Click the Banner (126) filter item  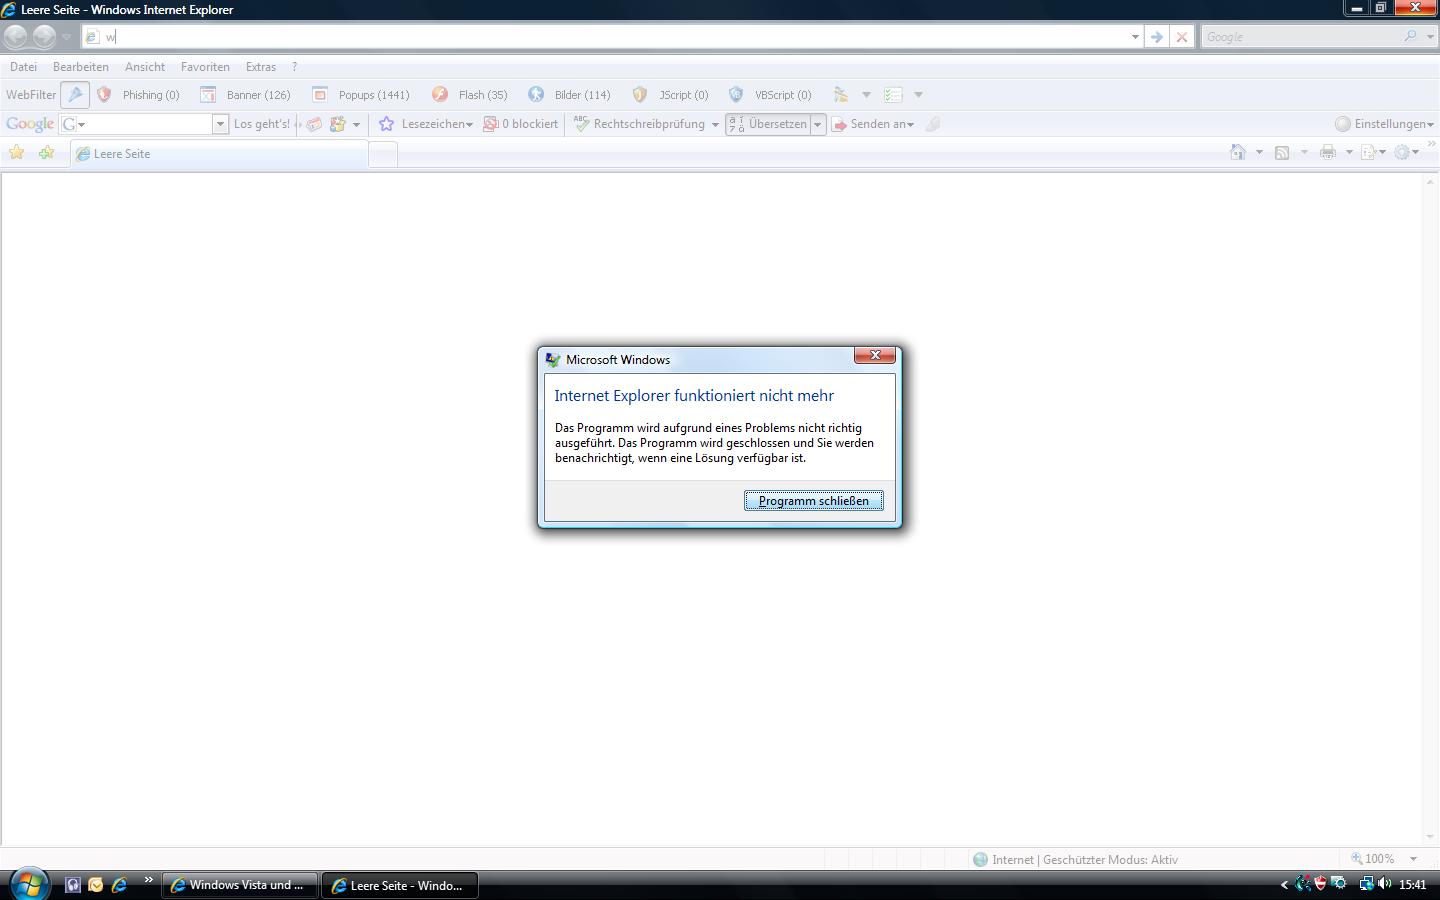245,95
